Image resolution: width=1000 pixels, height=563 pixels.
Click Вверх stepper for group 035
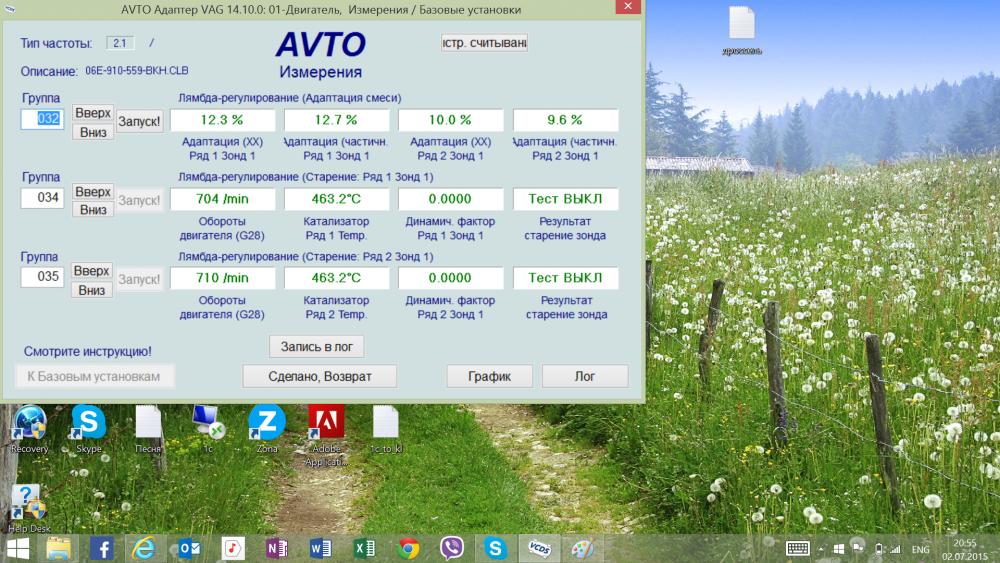[x=92, y=271]
